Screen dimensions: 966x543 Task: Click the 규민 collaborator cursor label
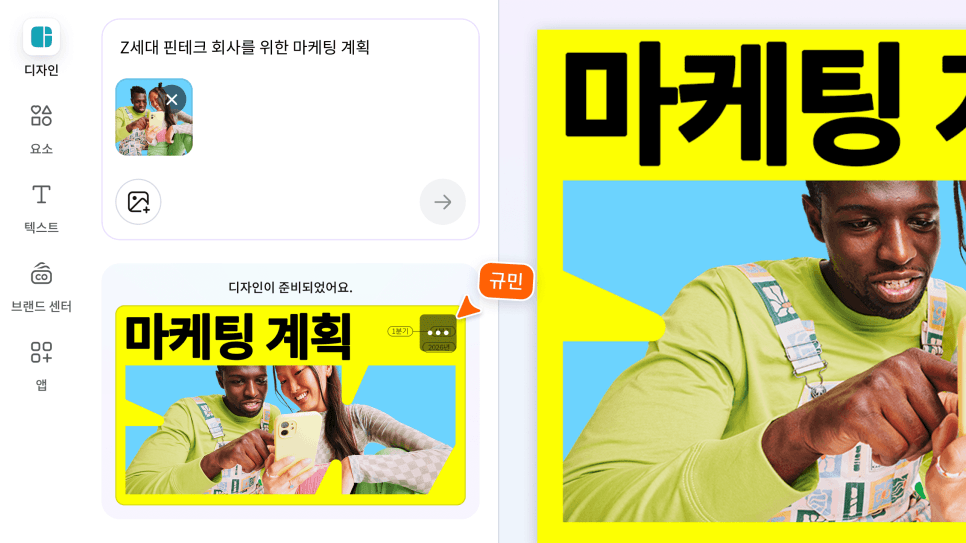(506, 281)
